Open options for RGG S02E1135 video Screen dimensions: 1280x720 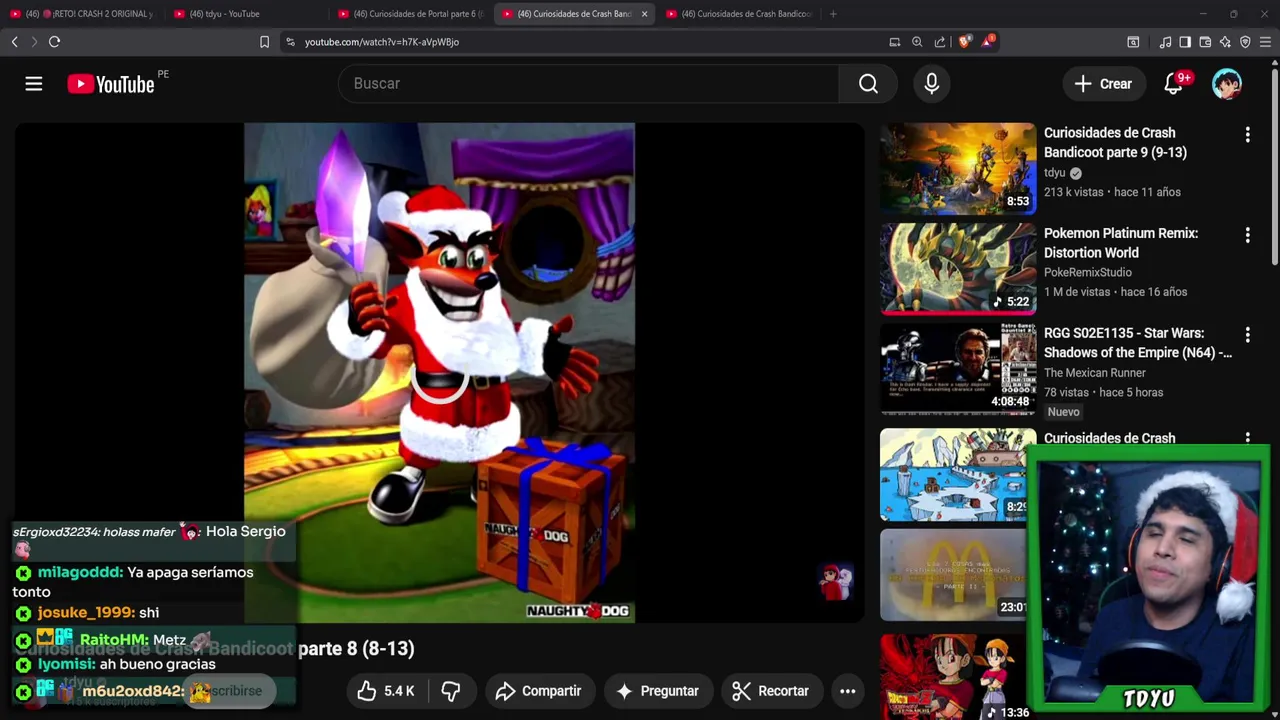(x=1247, y=335)
